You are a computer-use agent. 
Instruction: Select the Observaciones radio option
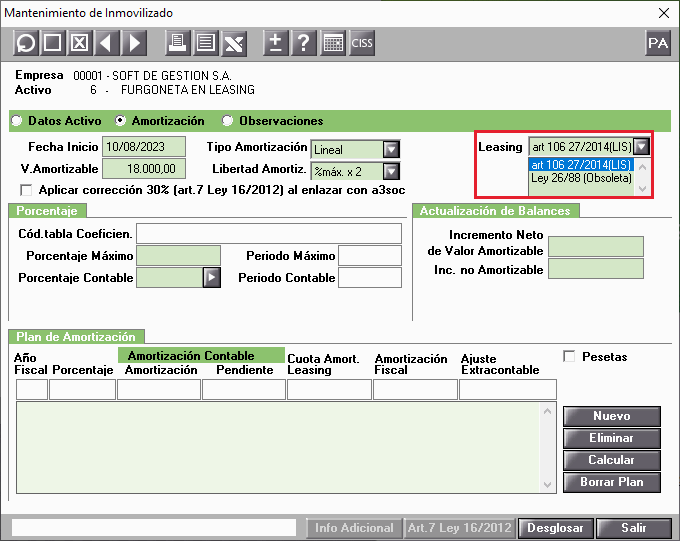[227, 121]
